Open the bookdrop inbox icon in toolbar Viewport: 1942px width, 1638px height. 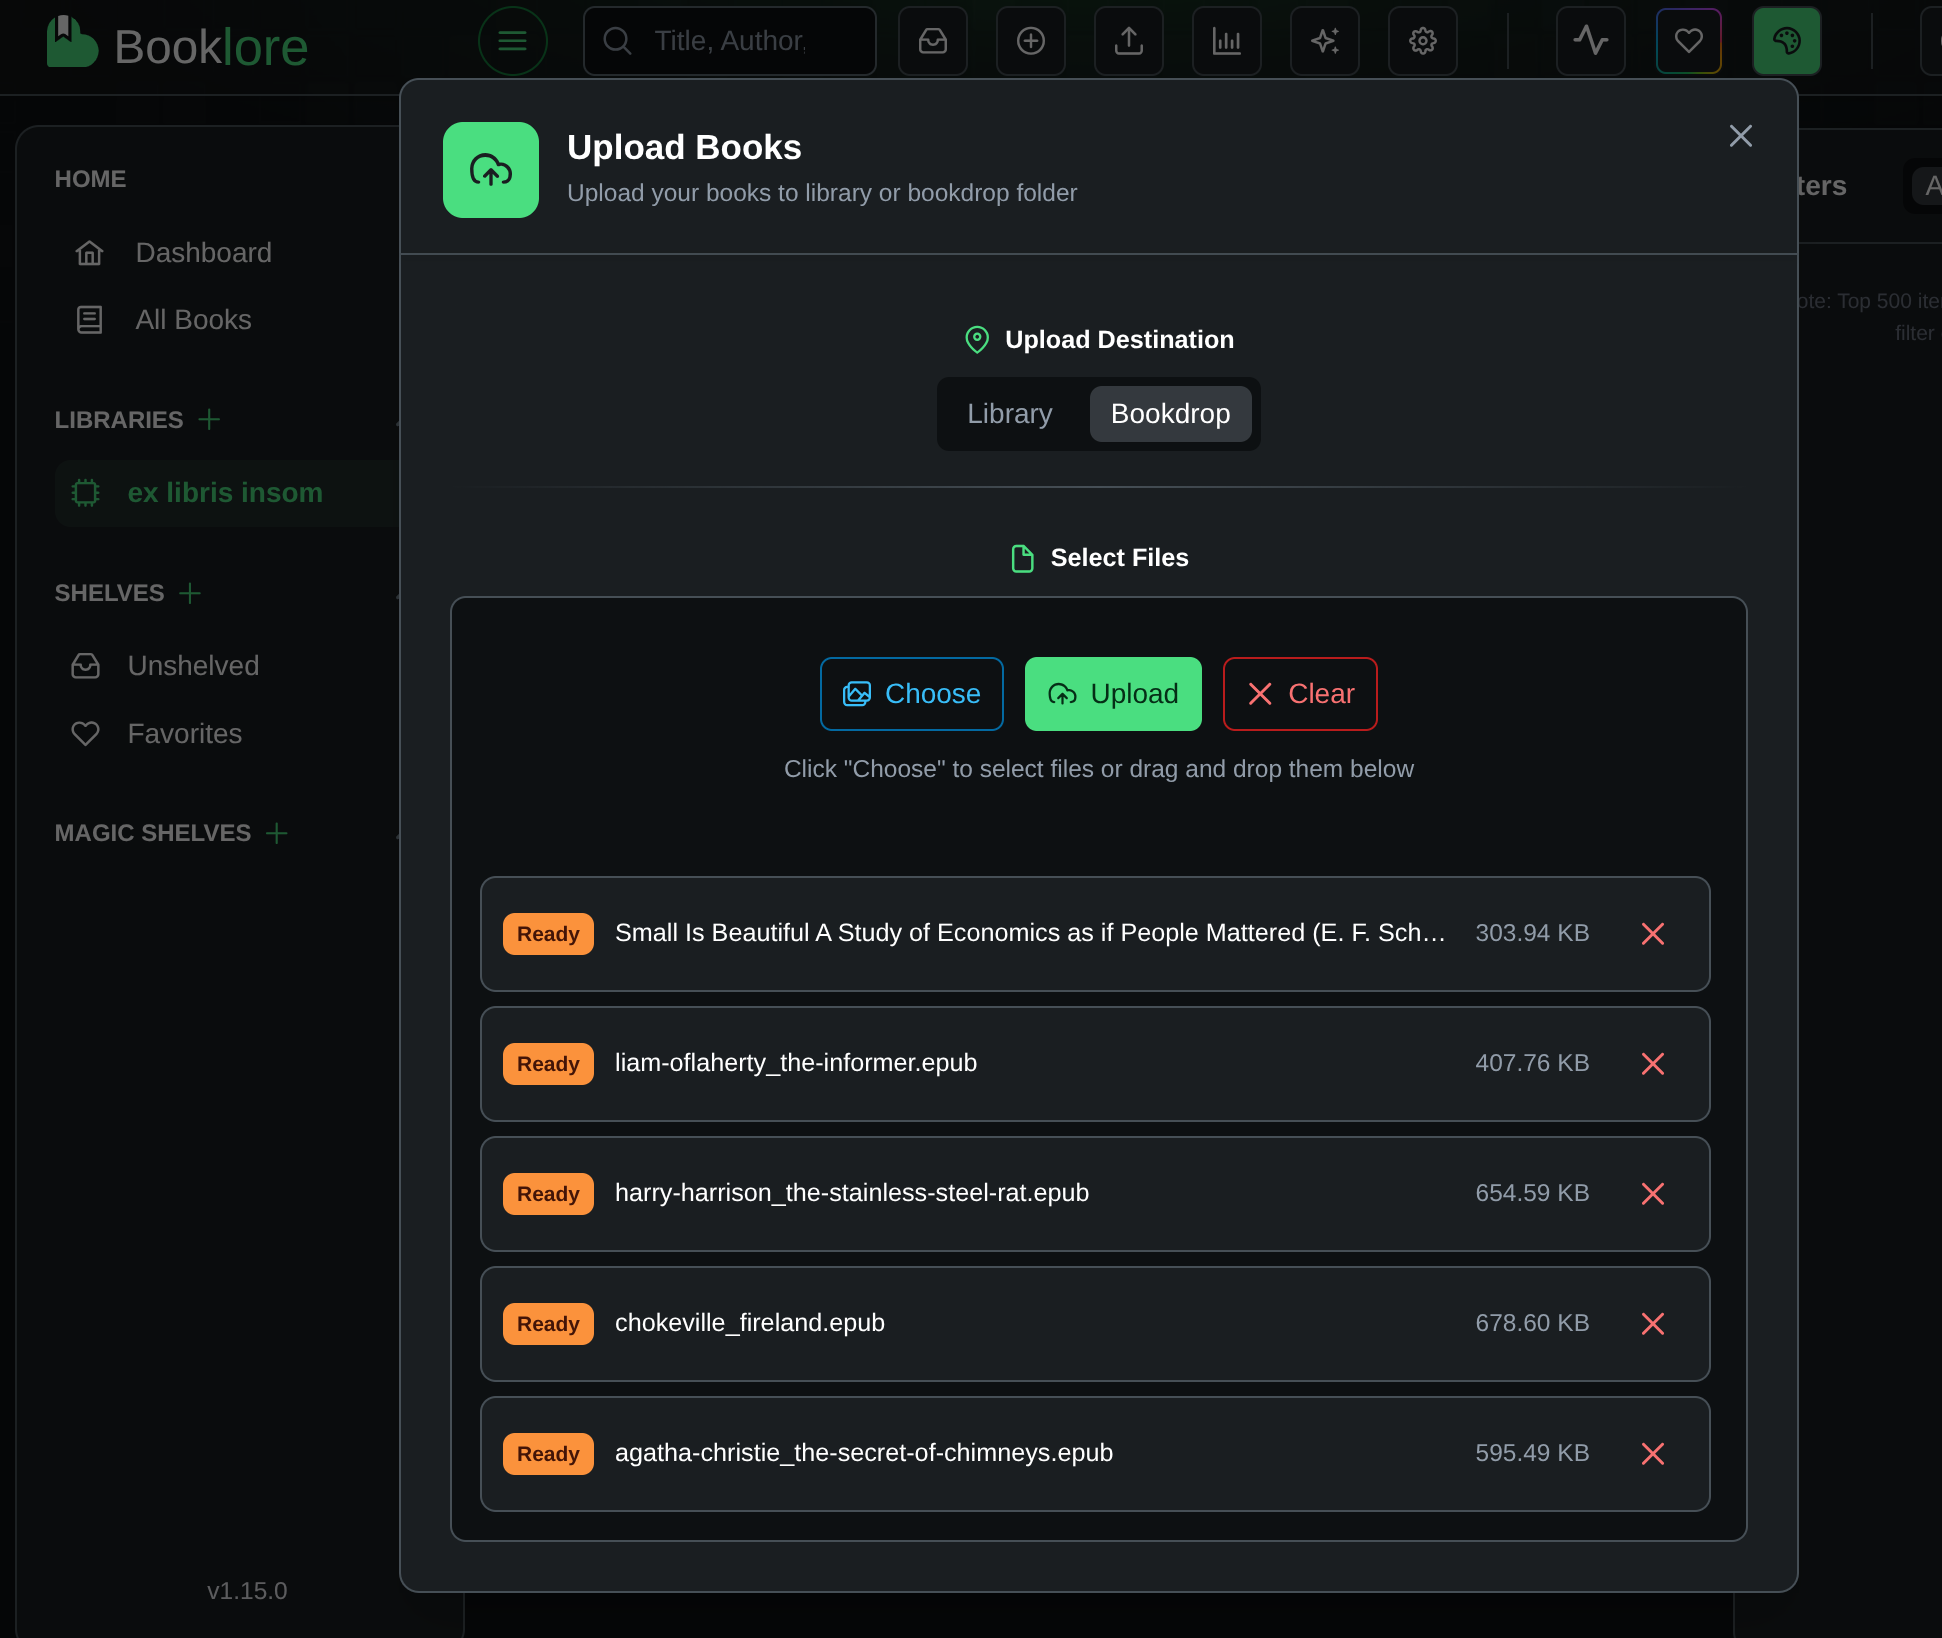pos(932,41)
